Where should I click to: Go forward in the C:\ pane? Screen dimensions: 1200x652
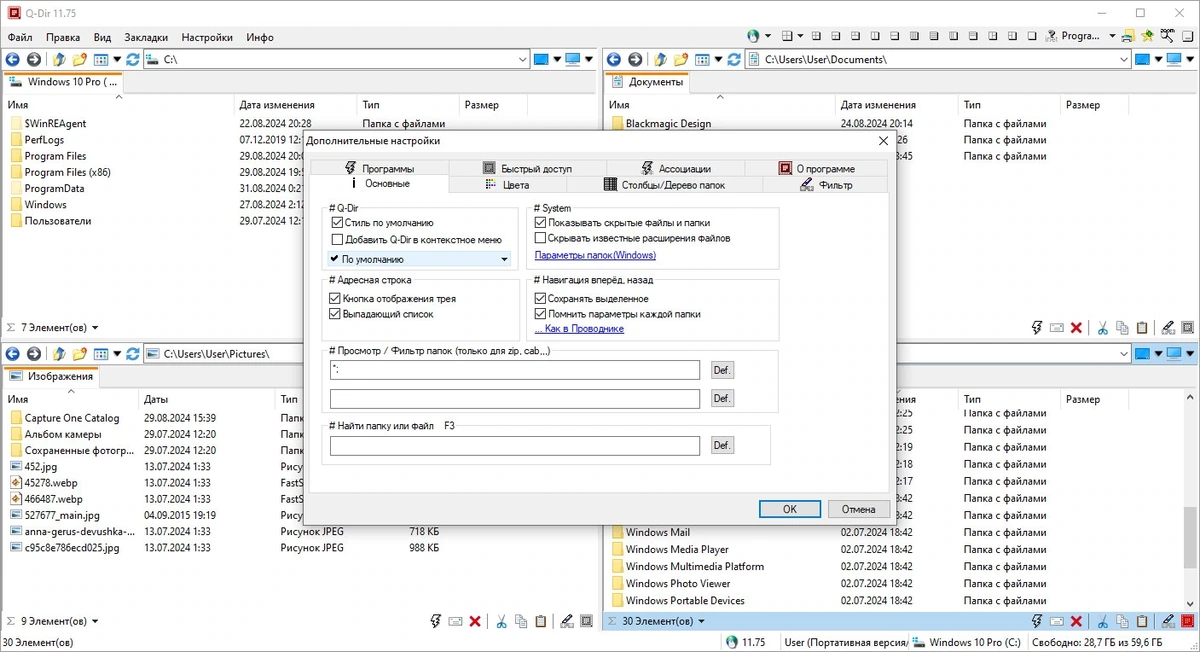pos(33,60)
